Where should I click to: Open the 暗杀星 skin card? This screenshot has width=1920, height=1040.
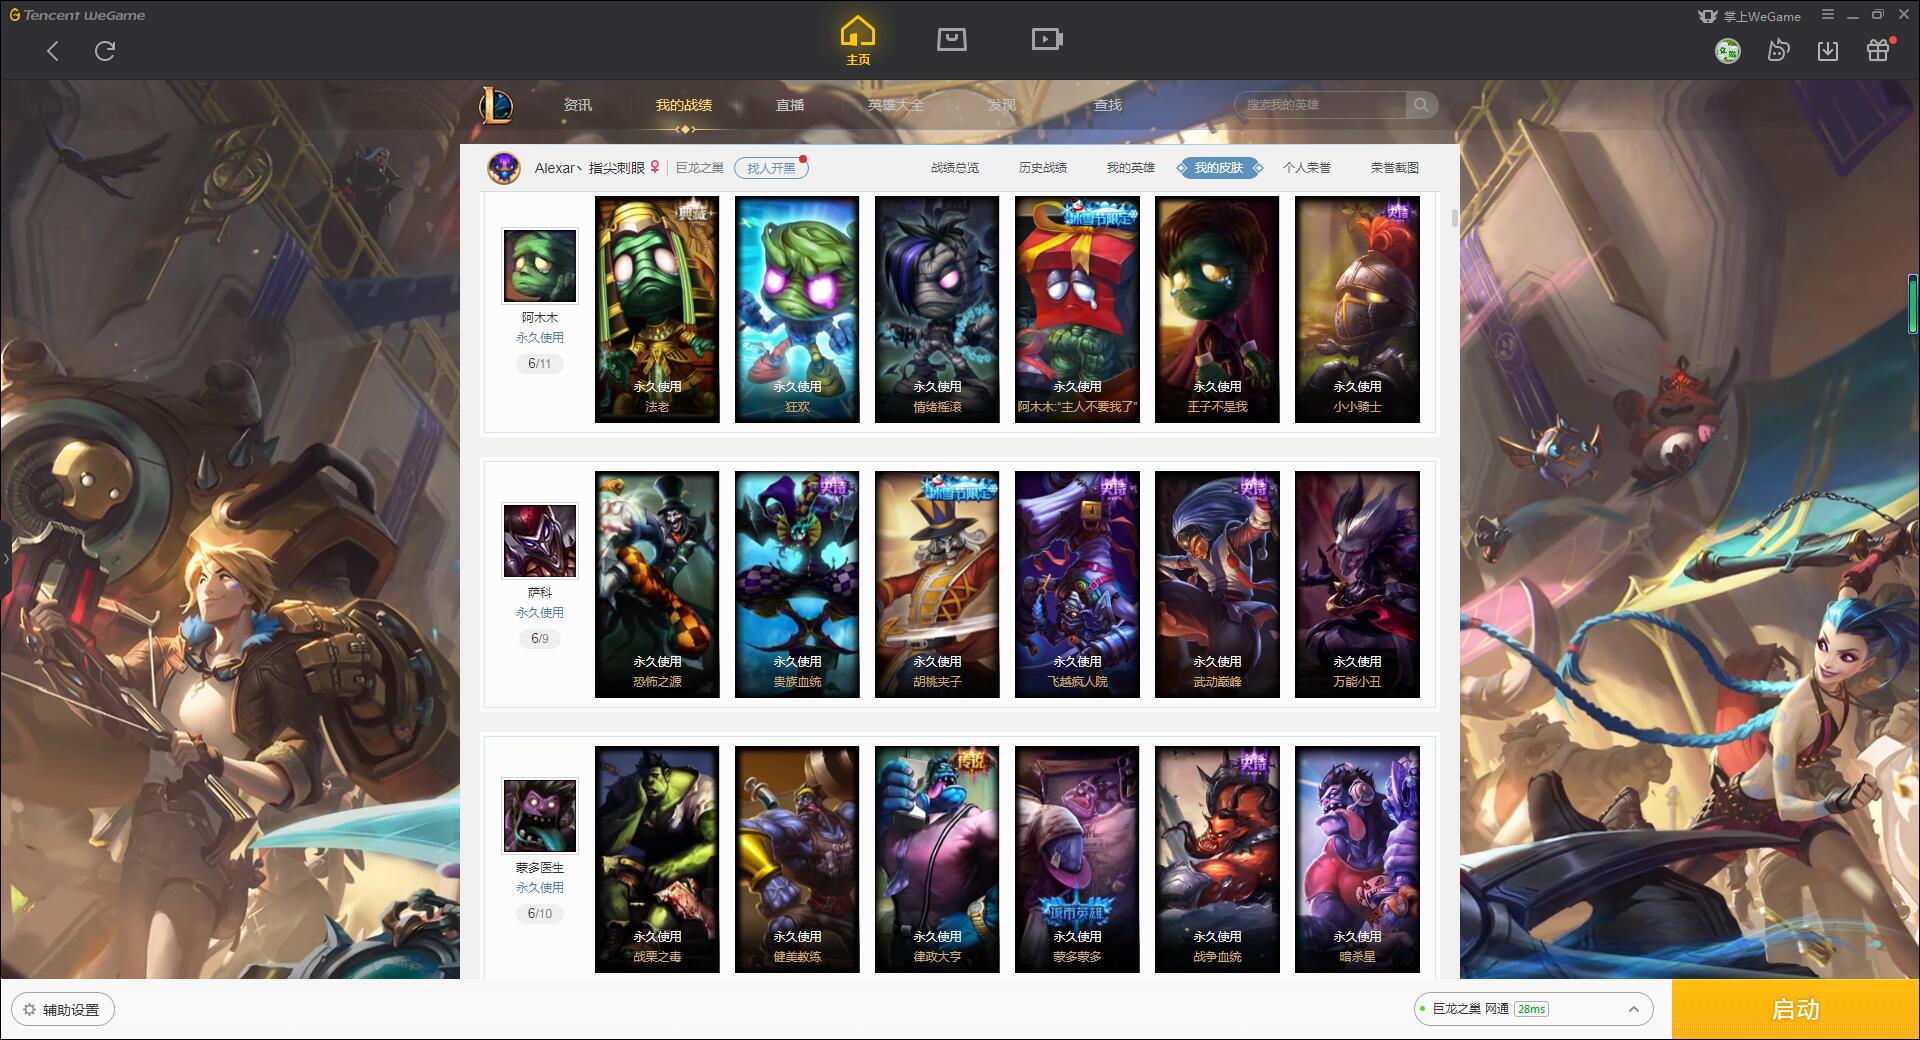(x=1357, y=859)
